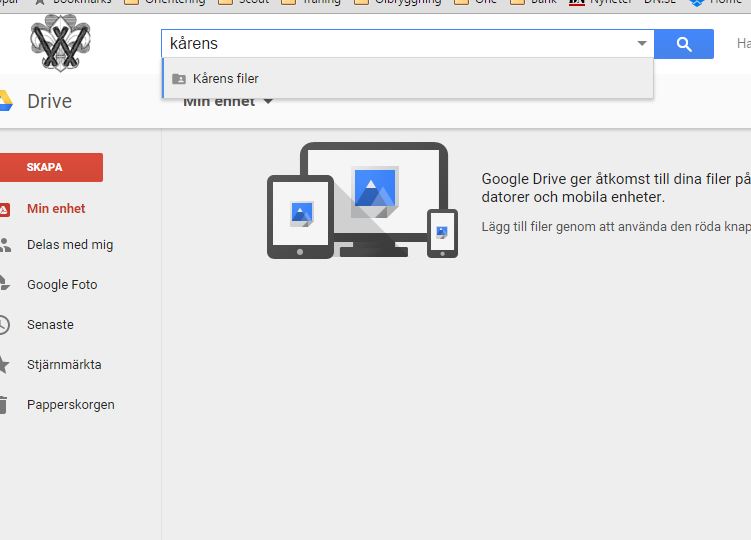The width and height of the screenshot is (751, 540).
Task: Click the 'Lägg till filer genom' hint text
Action: point(616,227)
